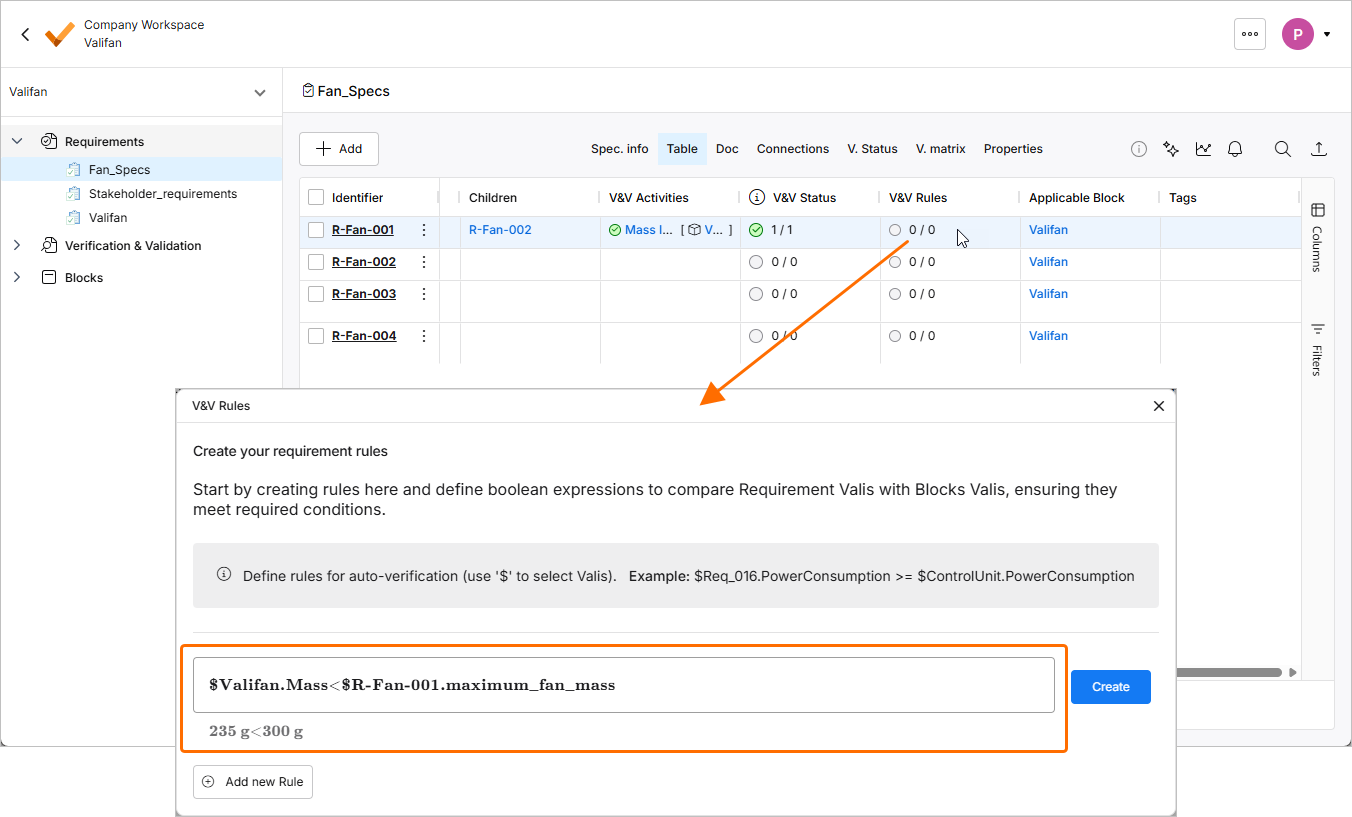Toggle the select-all checkbox in header

pos(316,198)
